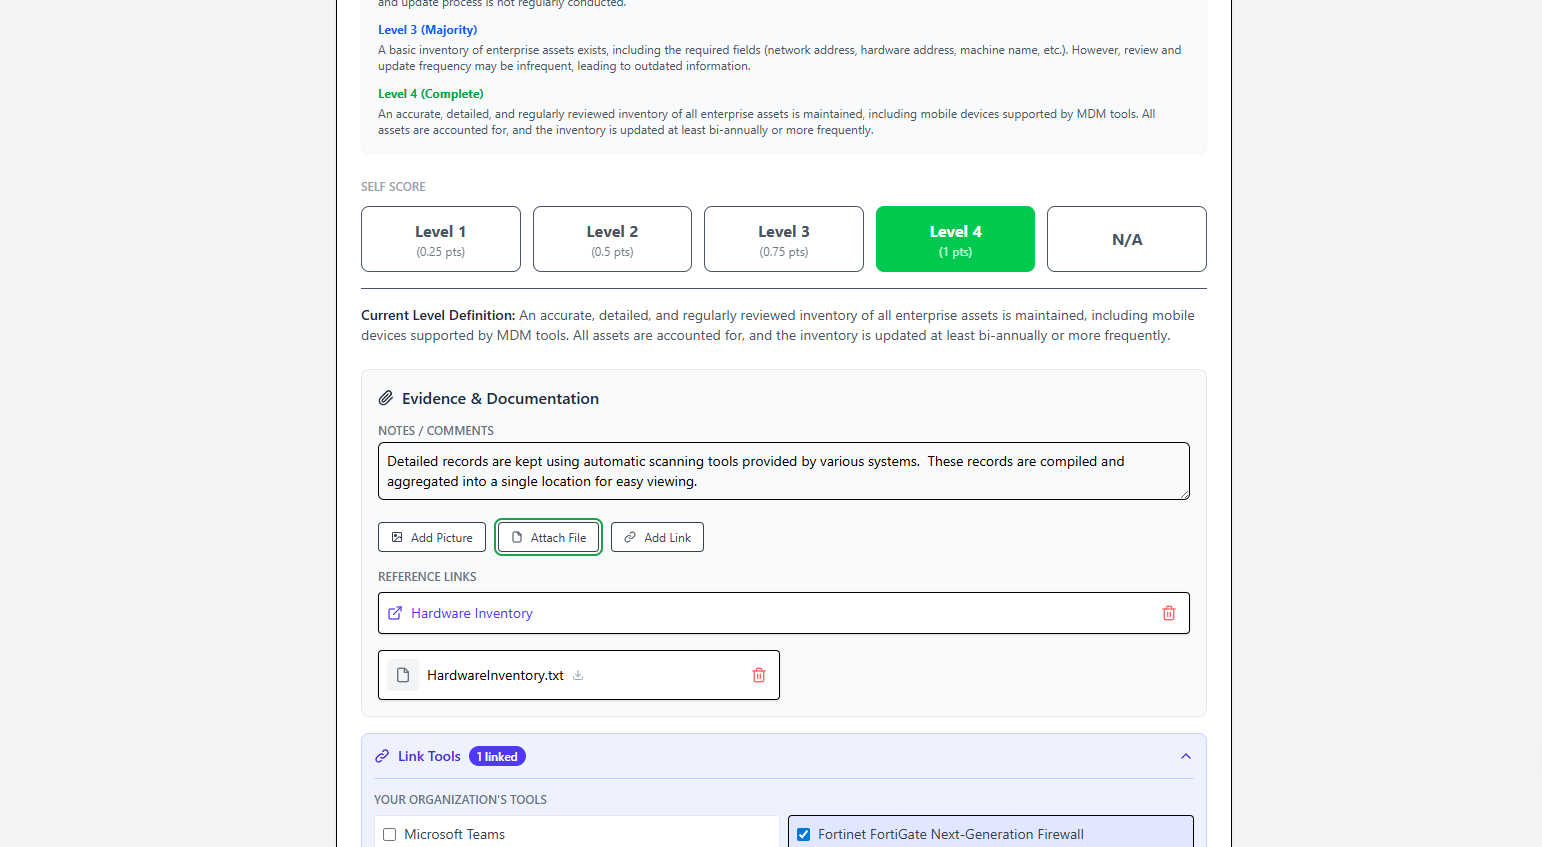Download HardwareInventory.txt using the download icon
Screen dimensions: 1542x847
pyautogui.click(x=577, y=675)
